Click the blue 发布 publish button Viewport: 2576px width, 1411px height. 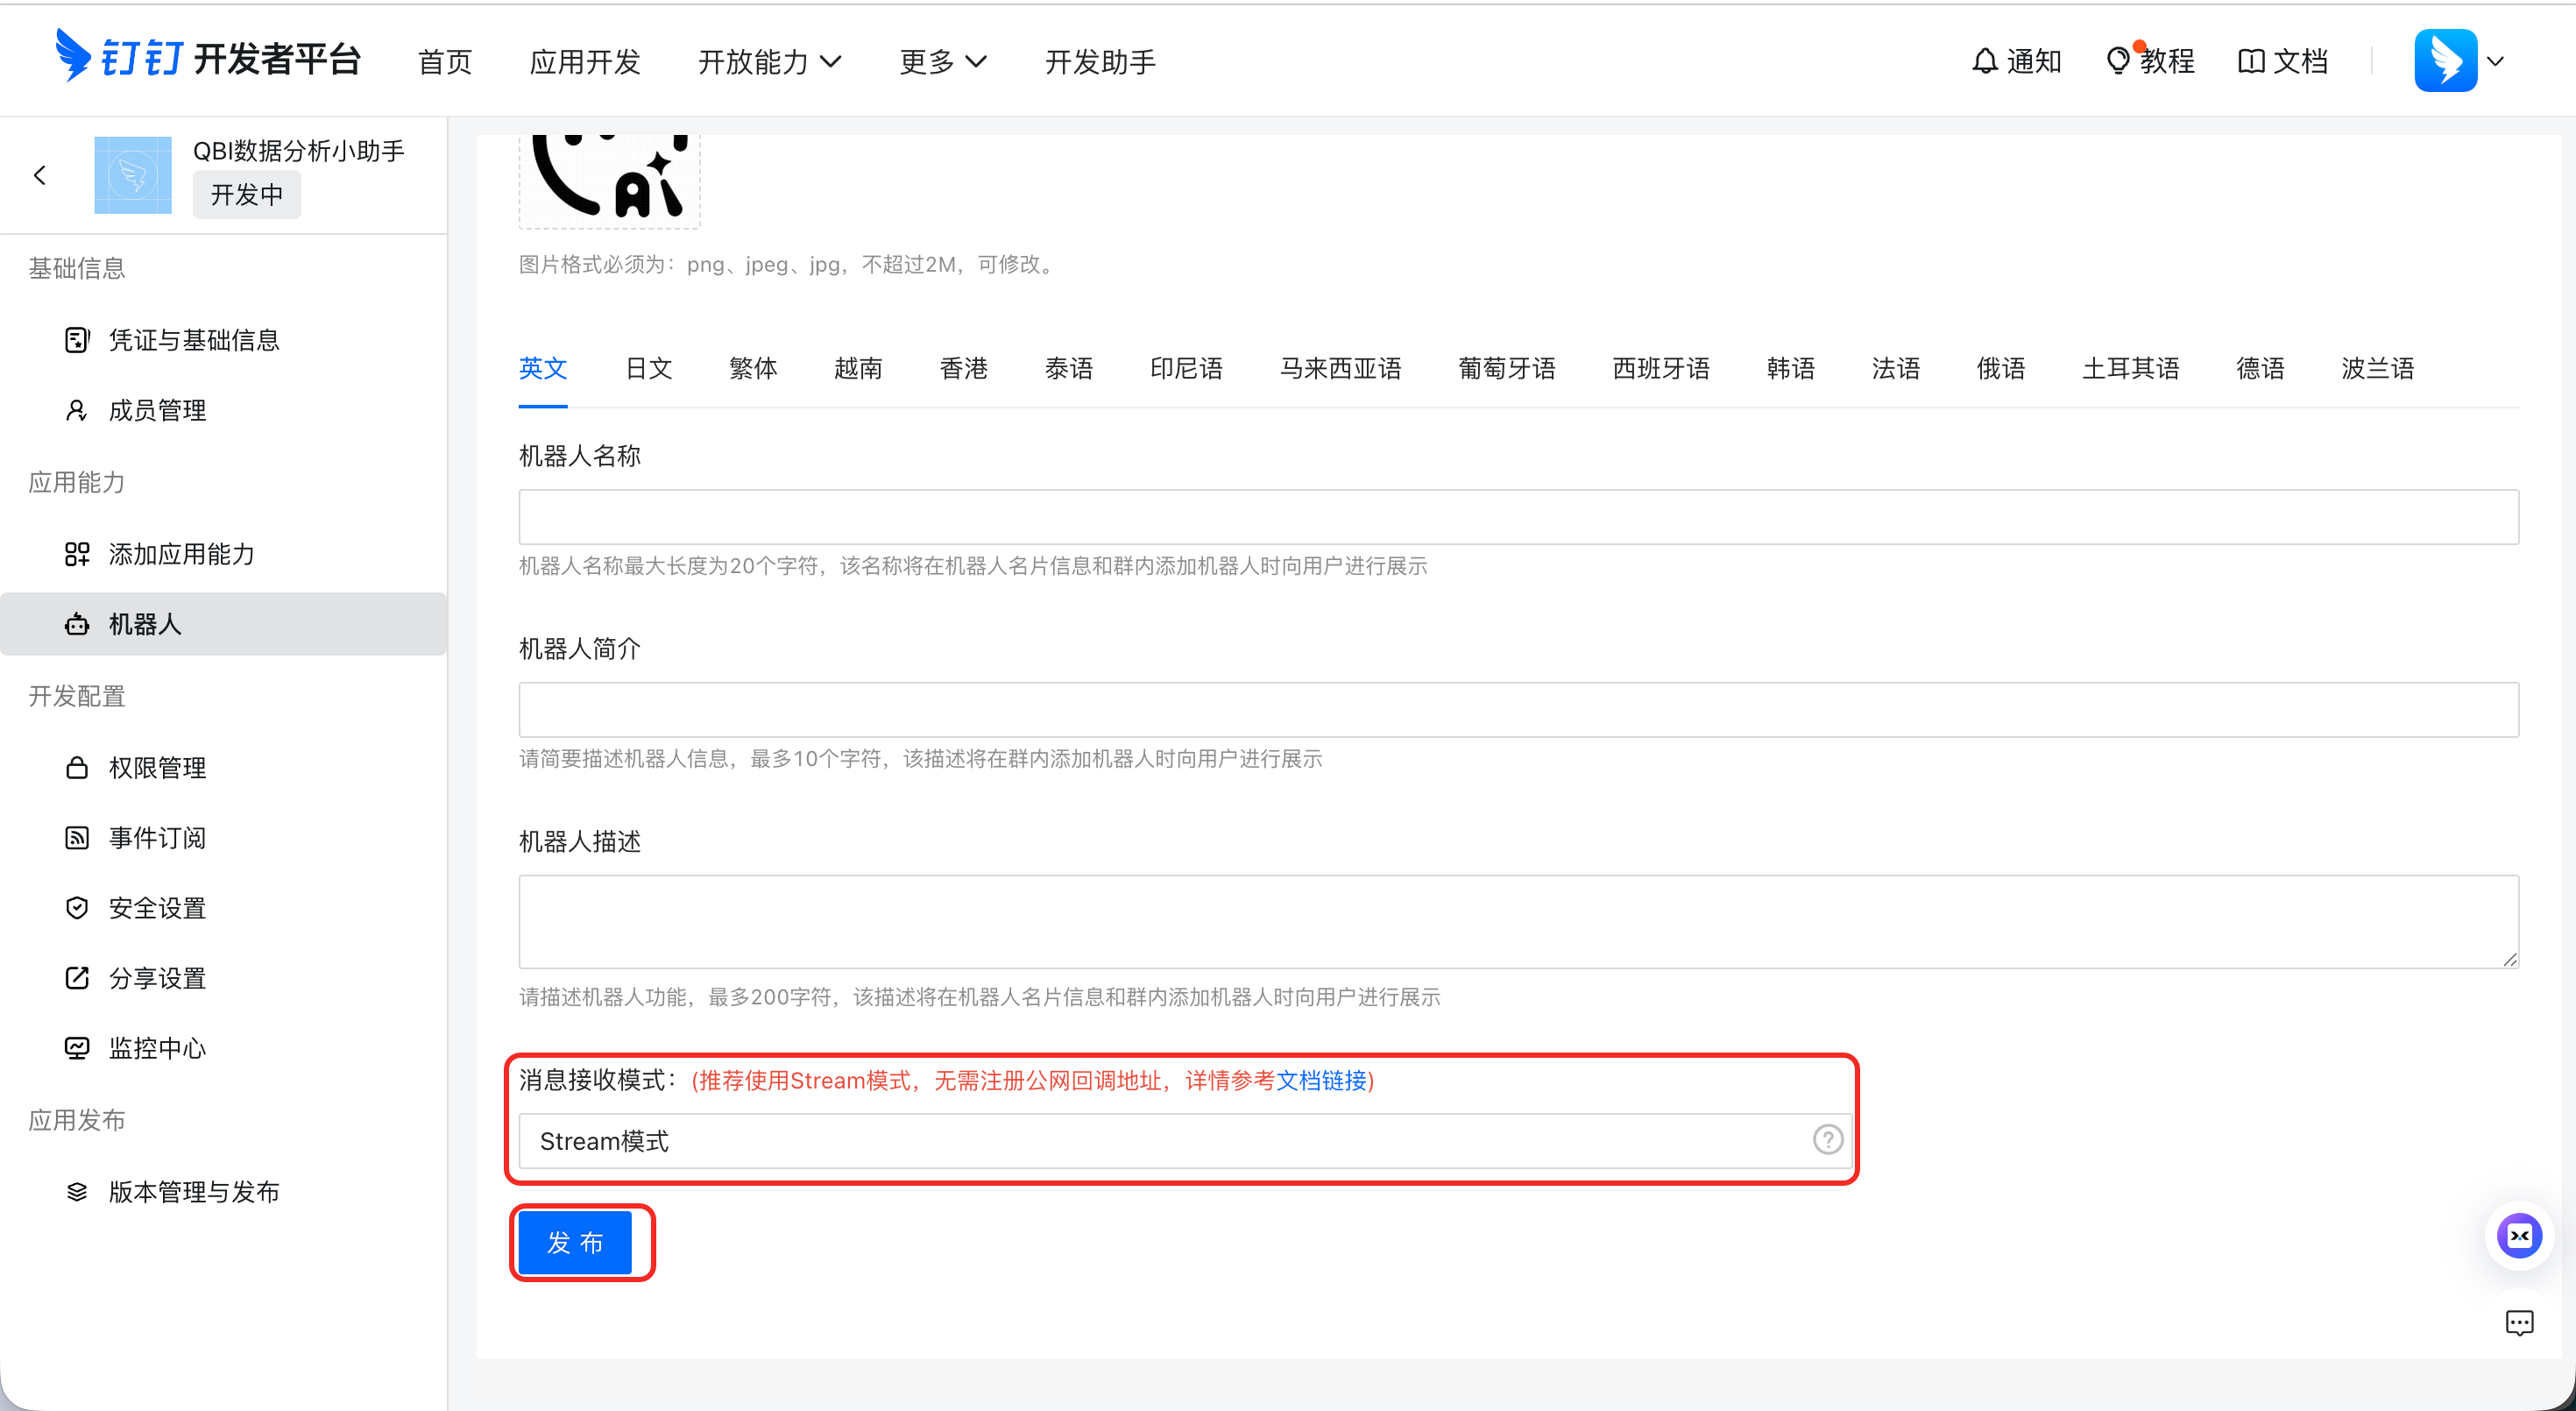tap(575, 1242)
